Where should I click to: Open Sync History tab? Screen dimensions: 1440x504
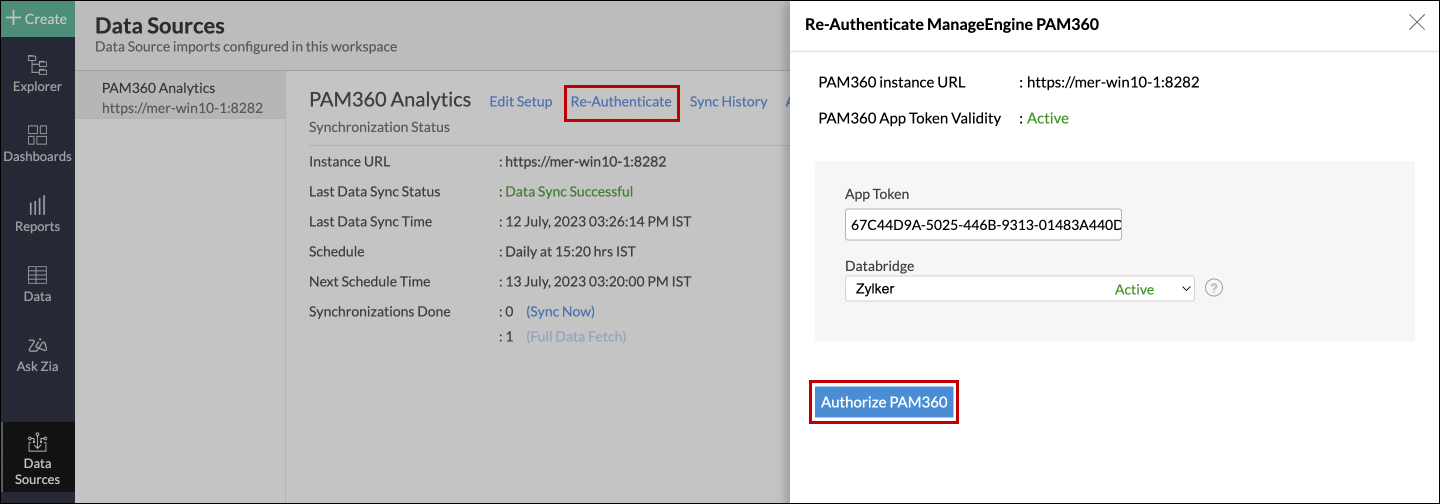pyautogui.click(x=728, y=102)
